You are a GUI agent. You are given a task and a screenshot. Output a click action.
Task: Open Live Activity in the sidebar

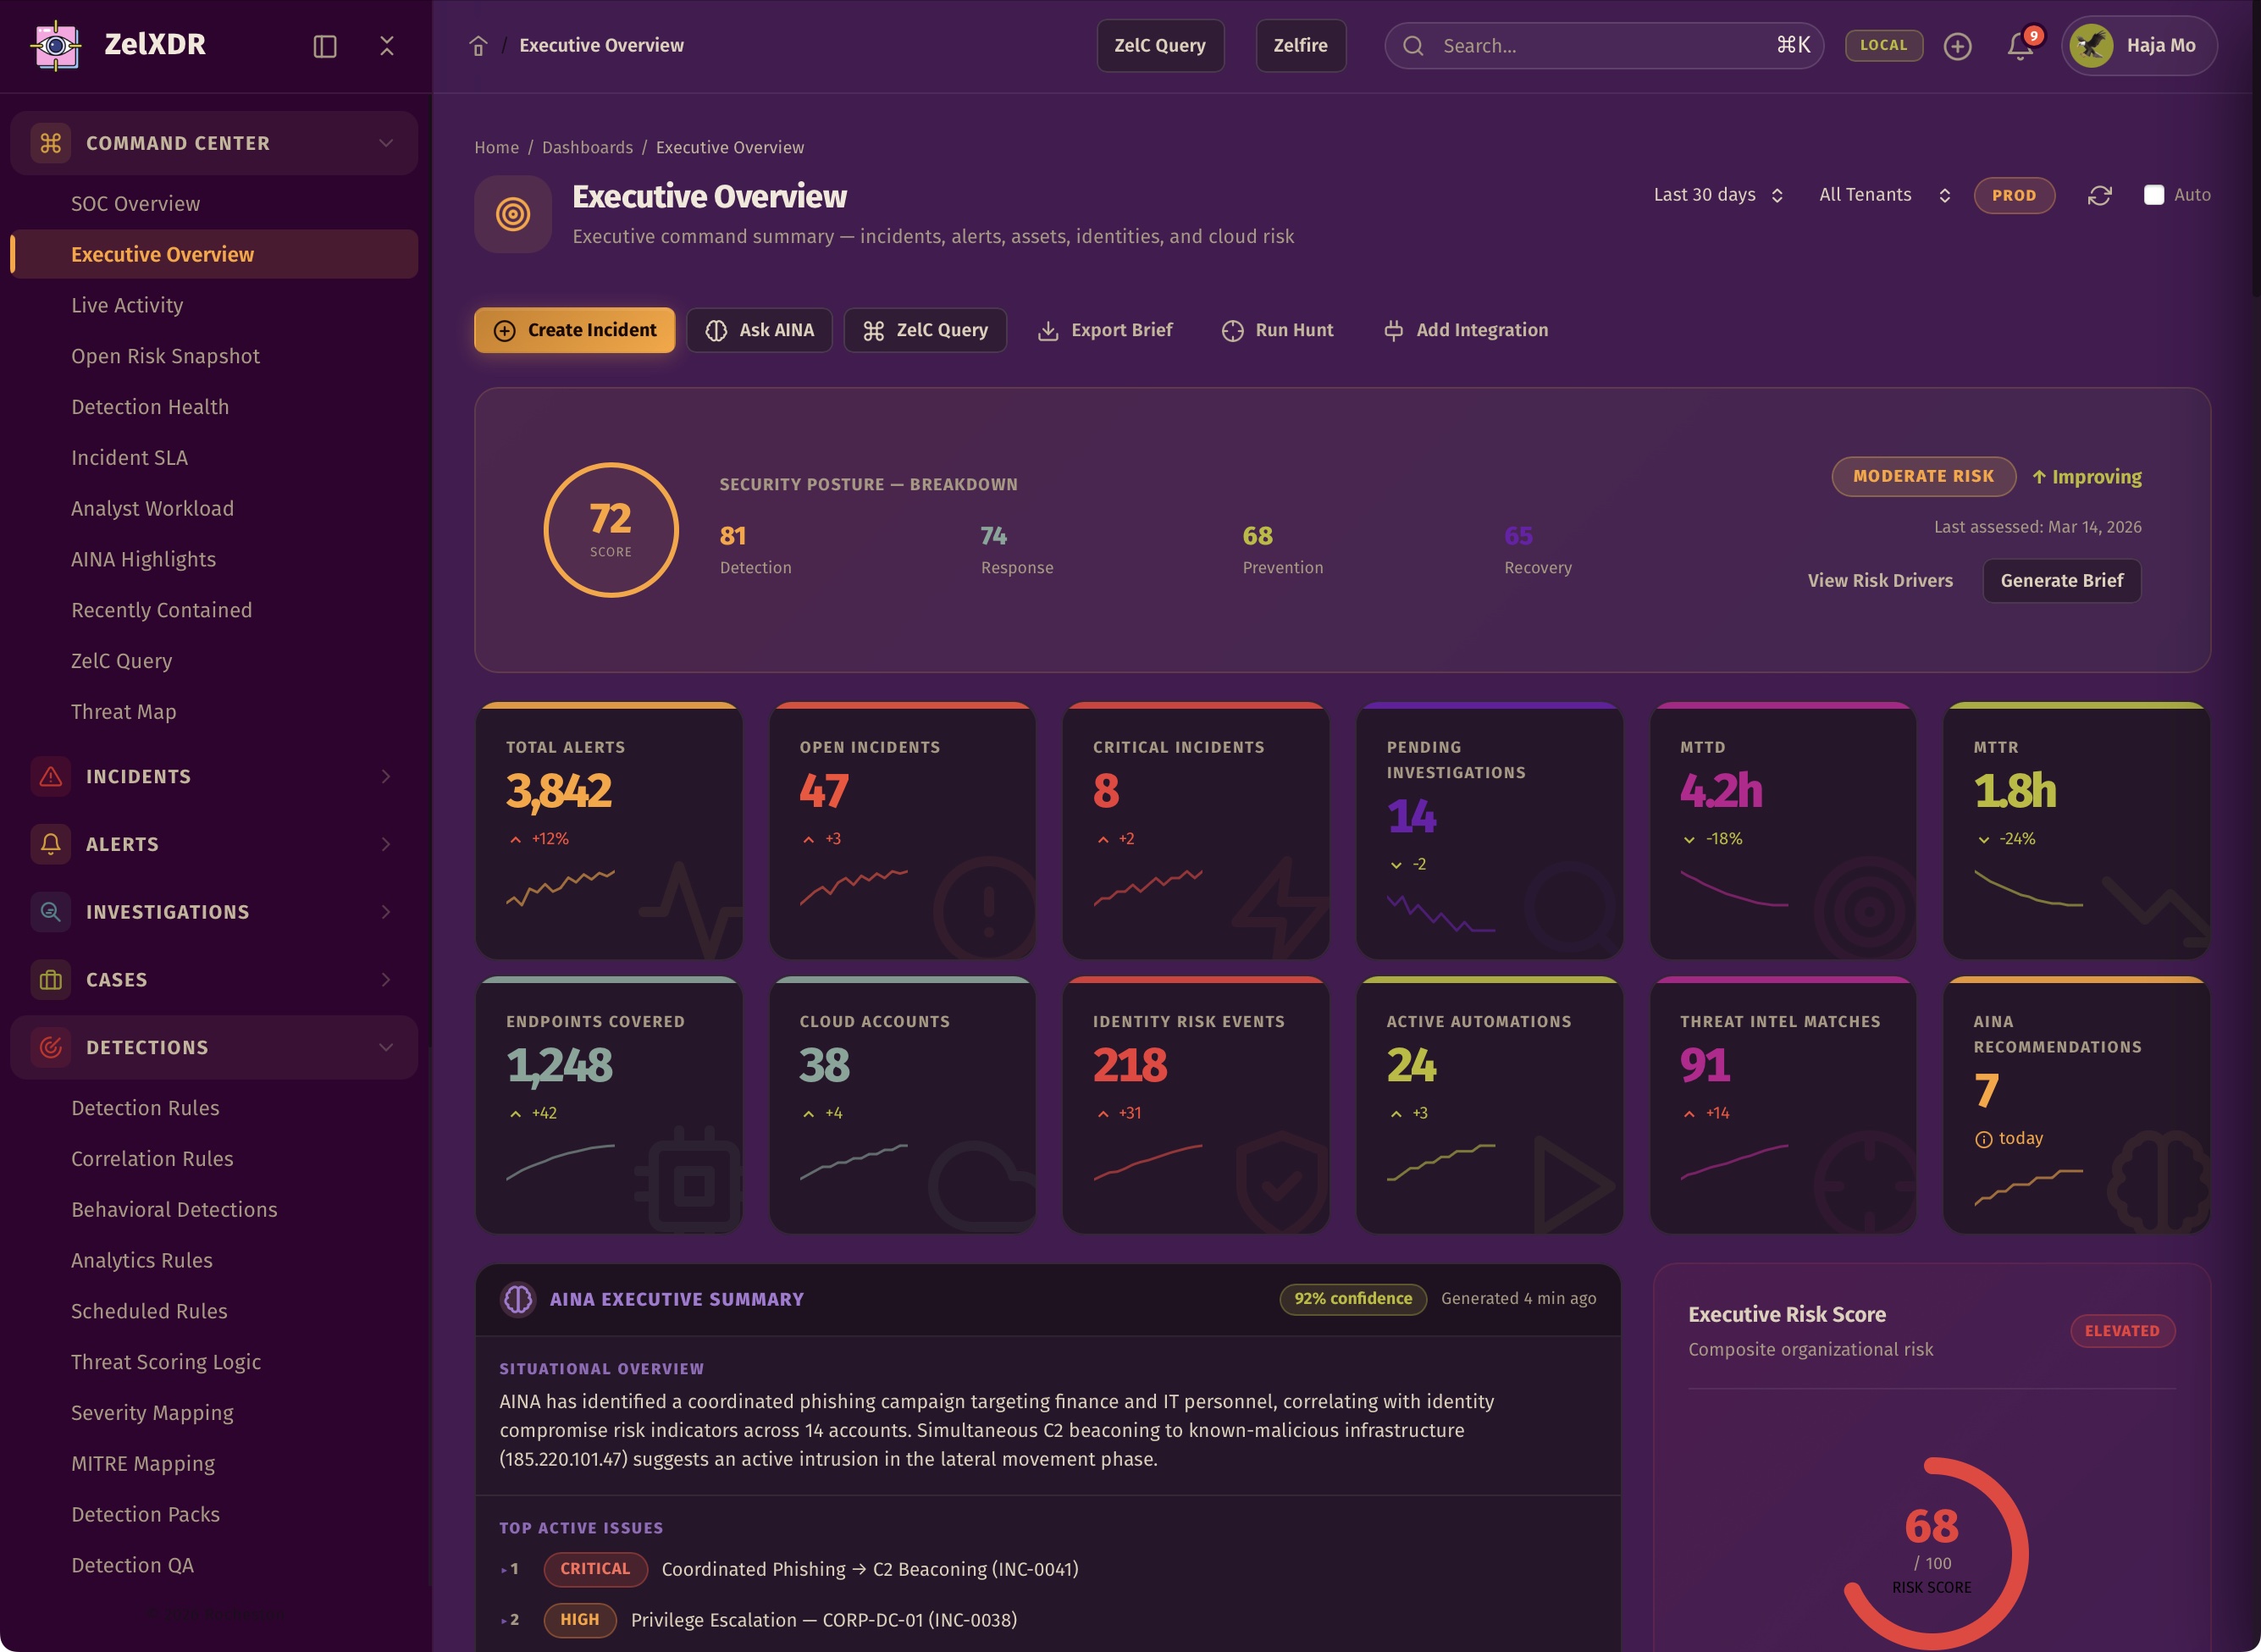click(127, 305)
